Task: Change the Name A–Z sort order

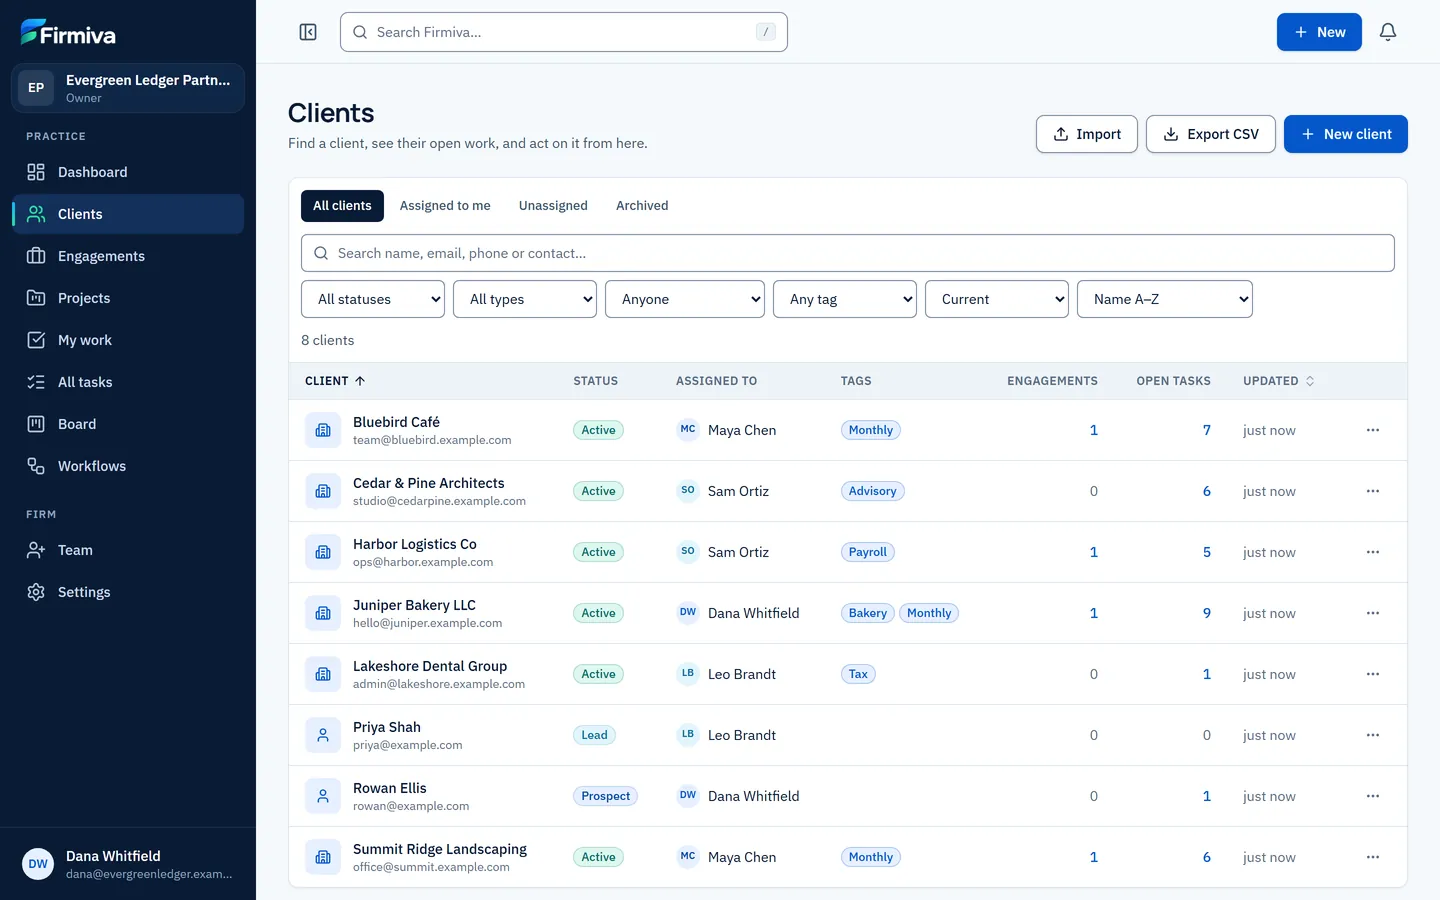Action: tap(1165, 299)
